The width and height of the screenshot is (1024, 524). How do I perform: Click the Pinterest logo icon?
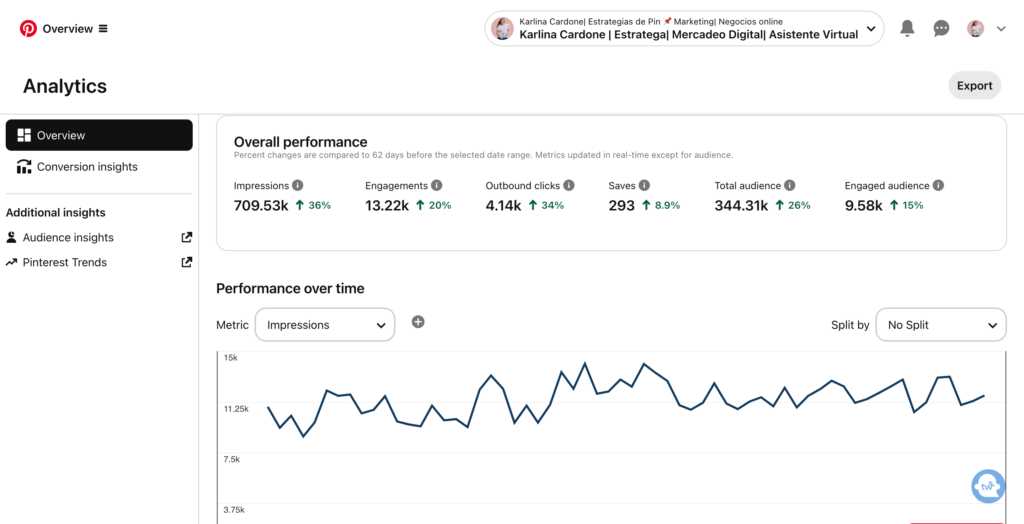28,29
